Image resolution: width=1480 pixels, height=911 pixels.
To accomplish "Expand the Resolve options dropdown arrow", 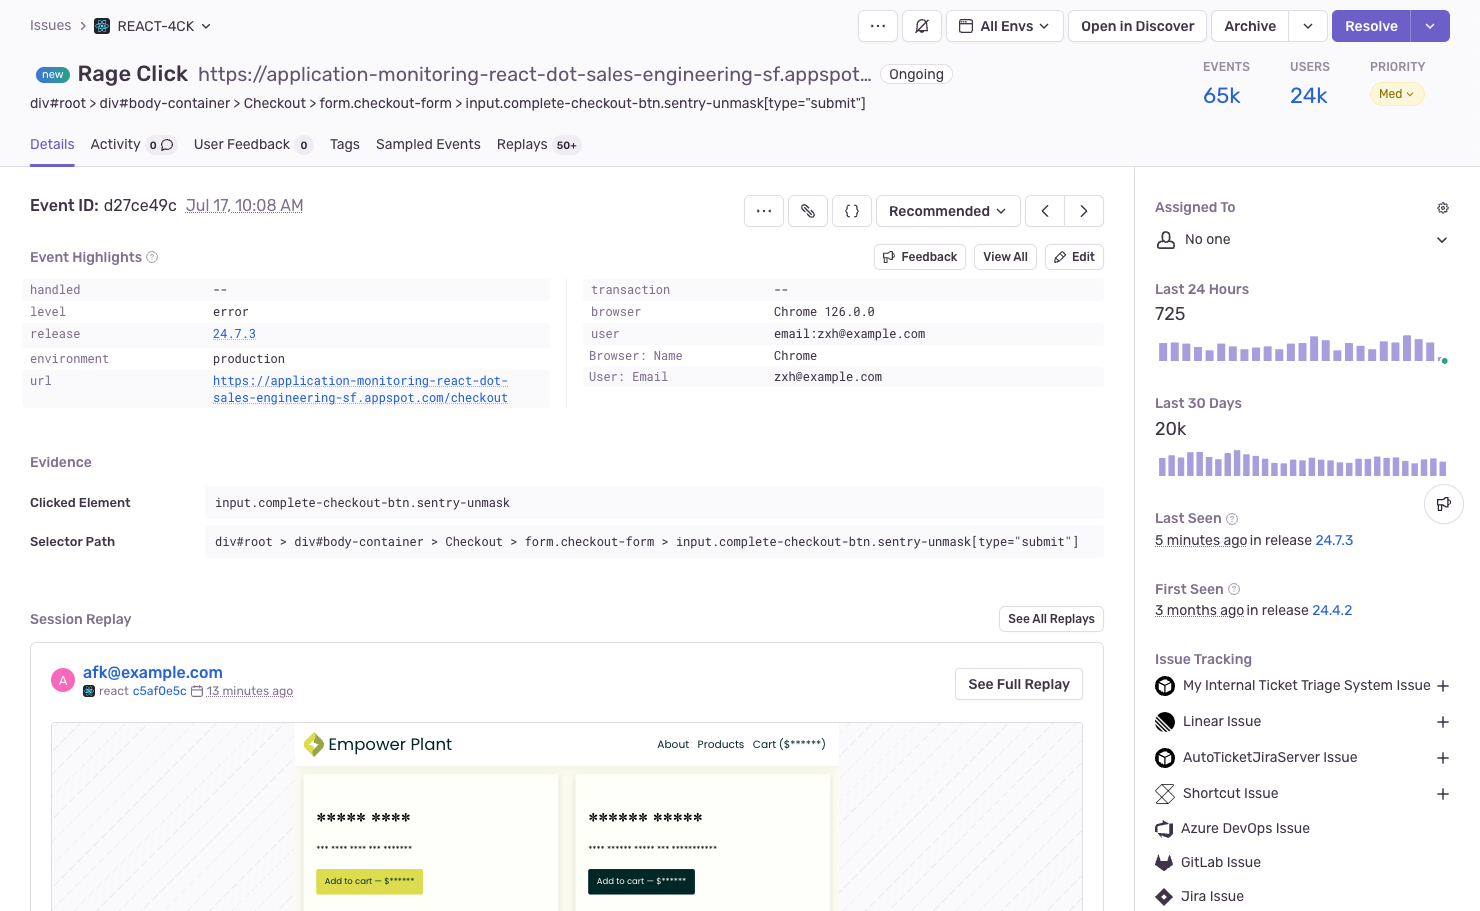I will [x=1430, y=26].
